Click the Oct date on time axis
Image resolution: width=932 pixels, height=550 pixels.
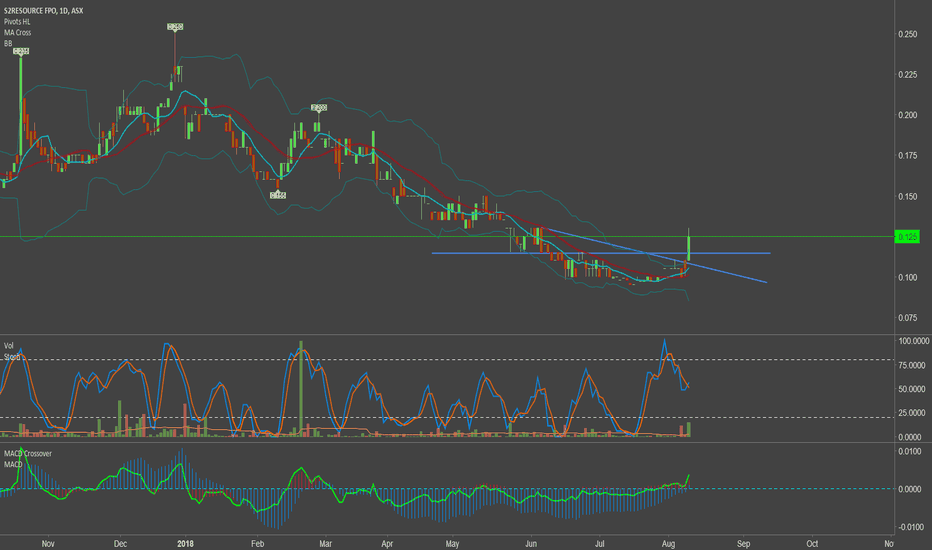tap(812, 543)
